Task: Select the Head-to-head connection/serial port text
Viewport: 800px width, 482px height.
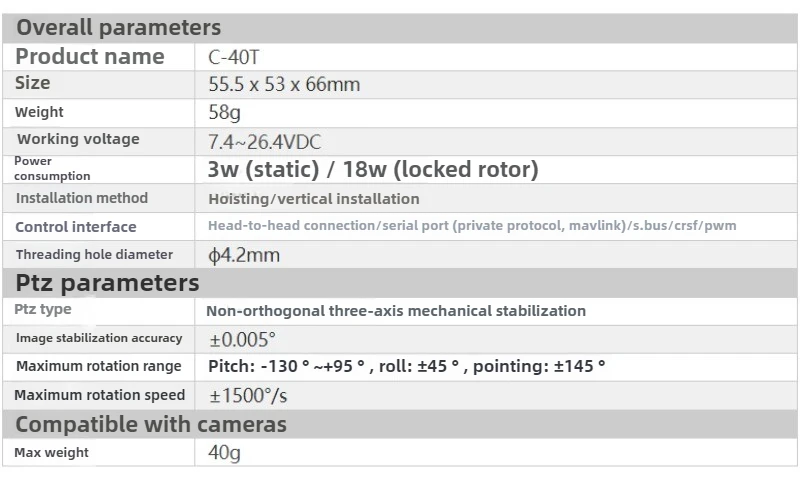Action: coord(471,226)
